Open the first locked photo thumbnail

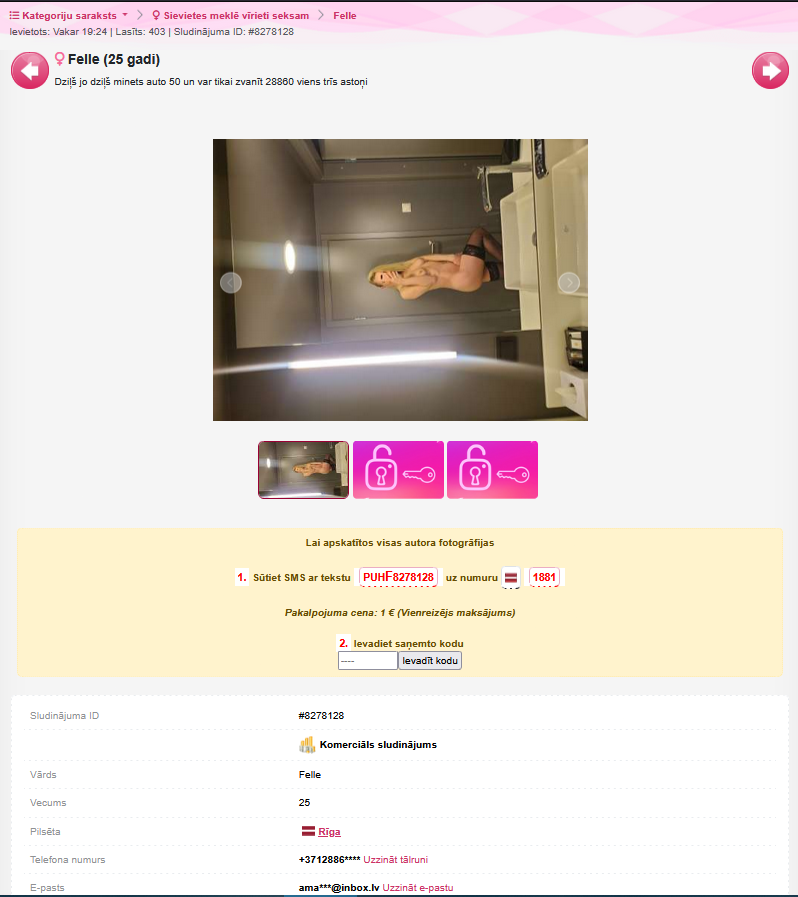pyautogui.click(x=398, y=470)
